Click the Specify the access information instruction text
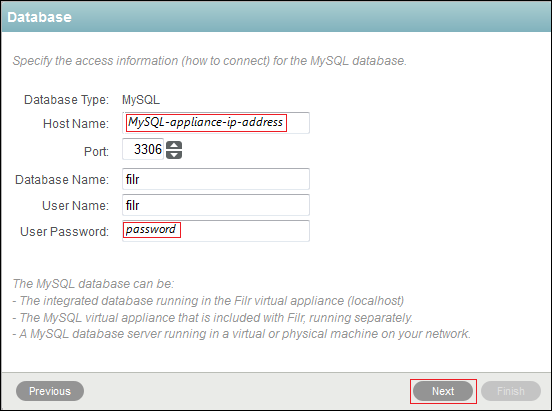The height and width of the screenshot is (411, 552). tap(210, 61)
